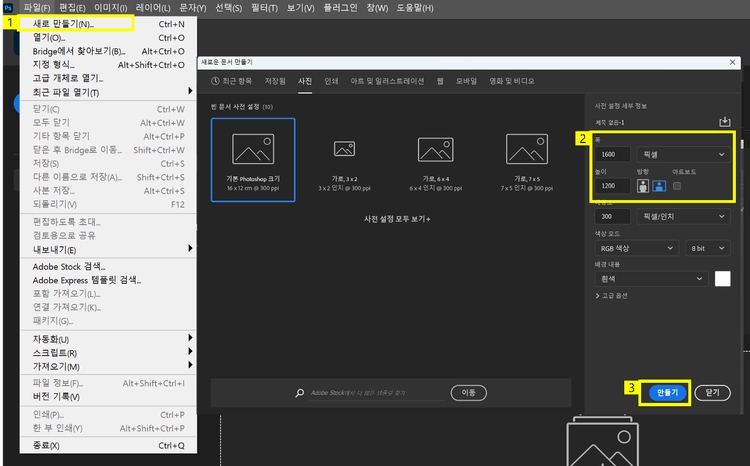
Task: Click the width field showing 1600
Action: (x=613, y=155)
